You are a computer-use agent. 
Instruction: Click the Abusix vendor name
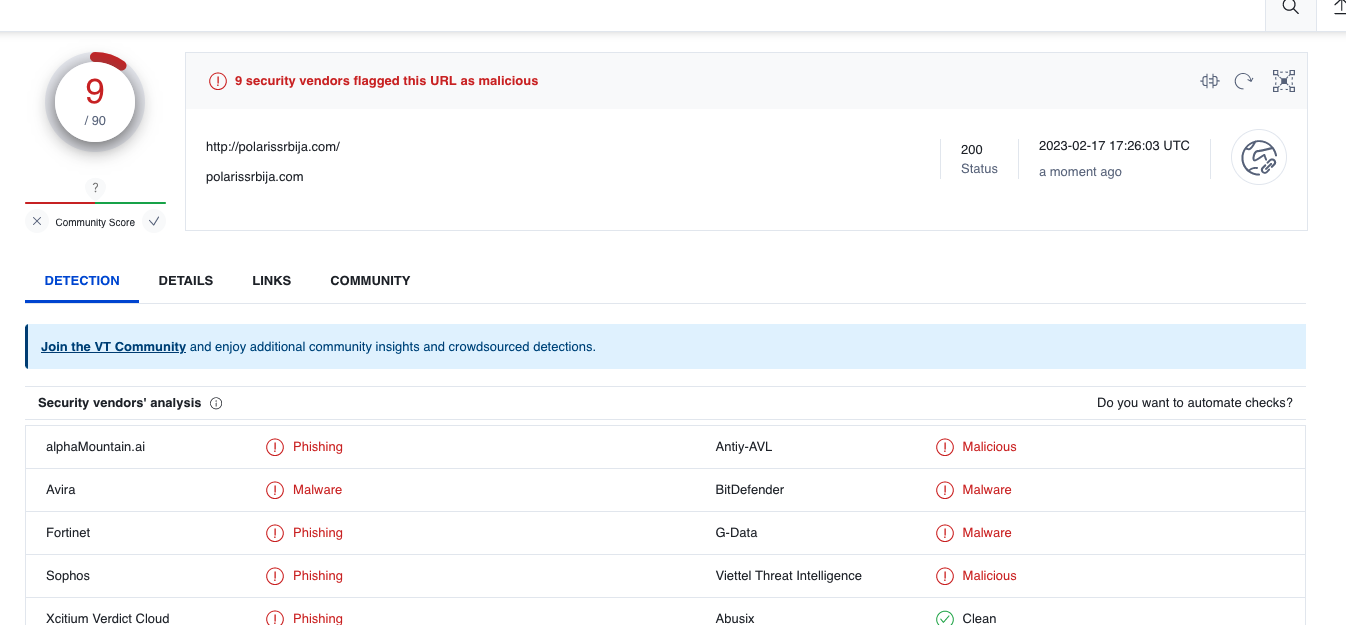tap(735, 618)
